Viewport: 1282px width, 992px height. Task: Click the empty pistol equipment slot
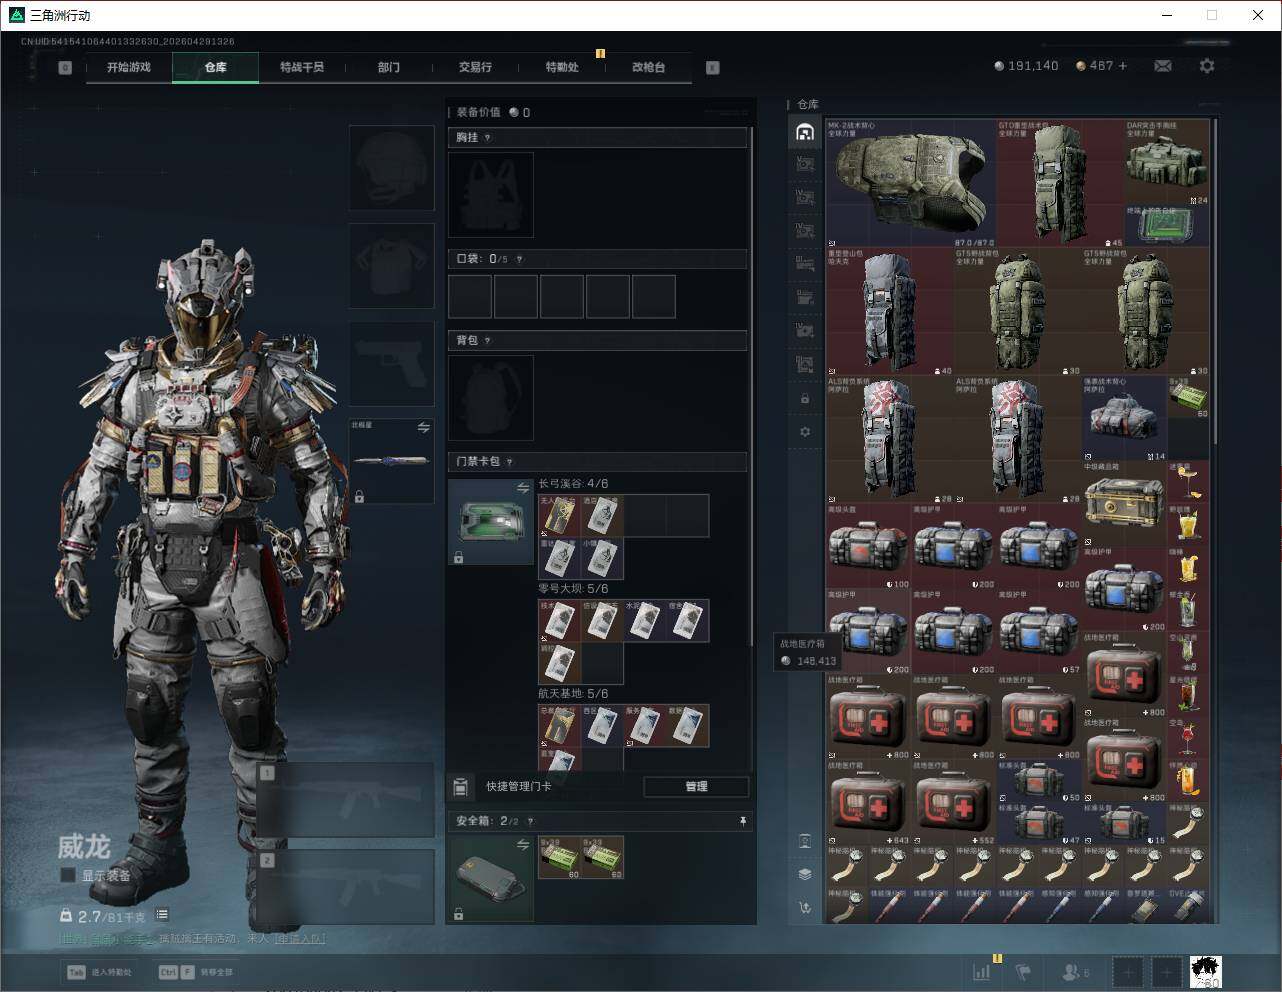coord(391,364)
